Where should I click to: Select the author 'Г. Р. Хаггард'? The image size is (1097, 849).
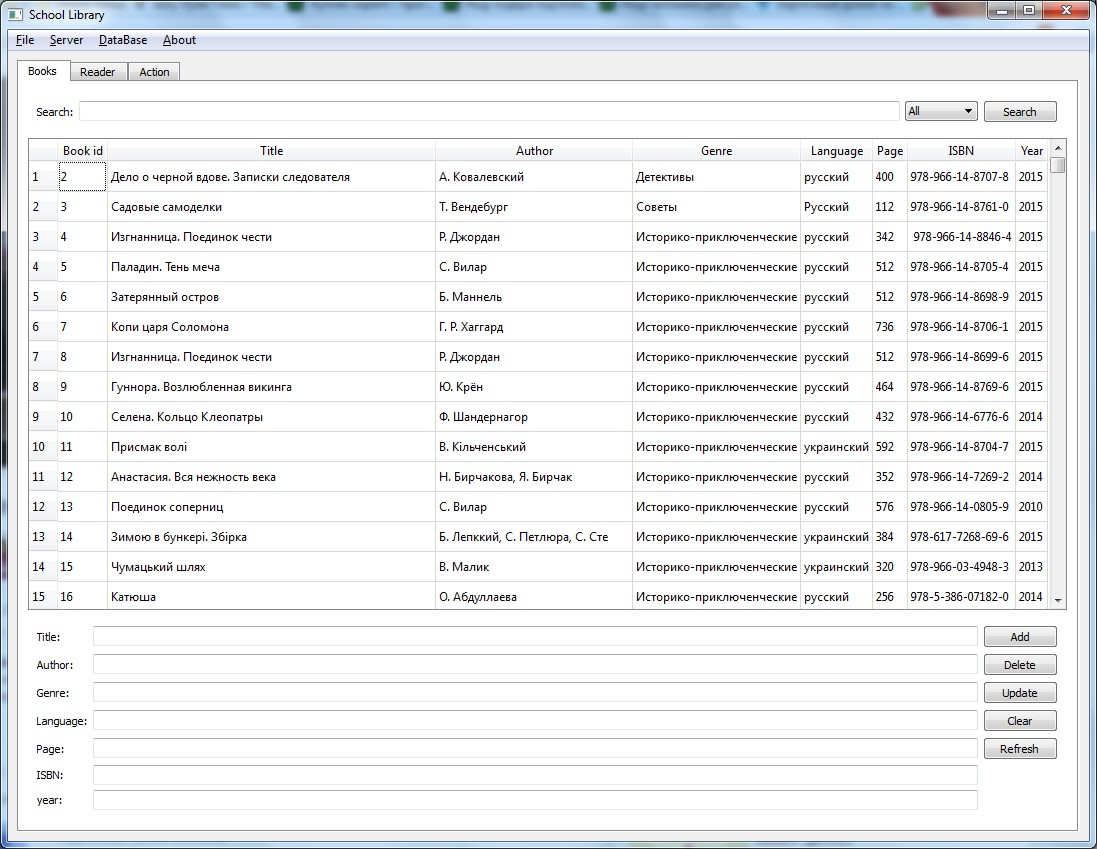534,327
